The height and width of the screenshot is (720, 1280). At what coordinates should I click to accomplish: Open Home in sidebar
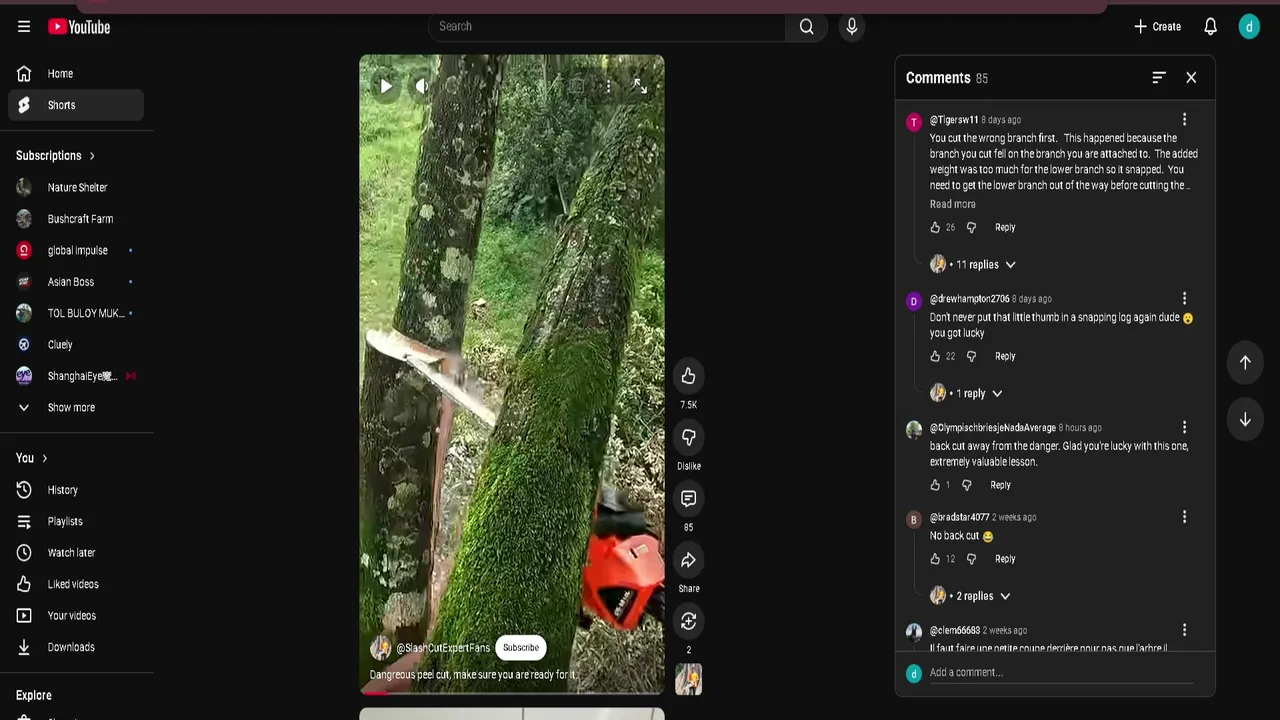coord(76,74)
